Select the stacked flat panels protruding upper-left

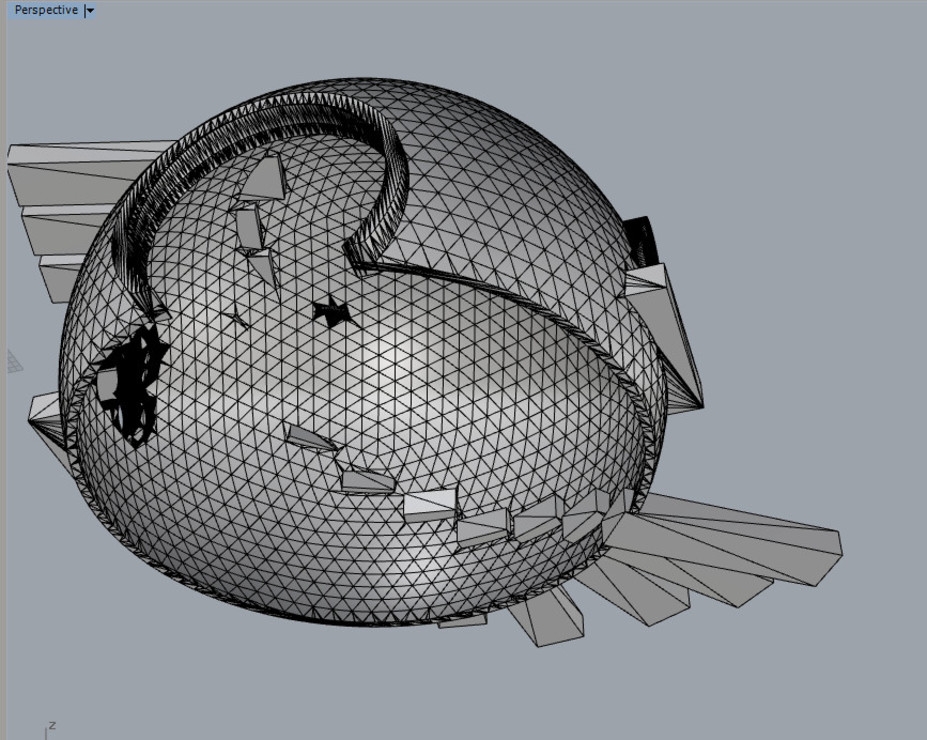coord(60,200)
